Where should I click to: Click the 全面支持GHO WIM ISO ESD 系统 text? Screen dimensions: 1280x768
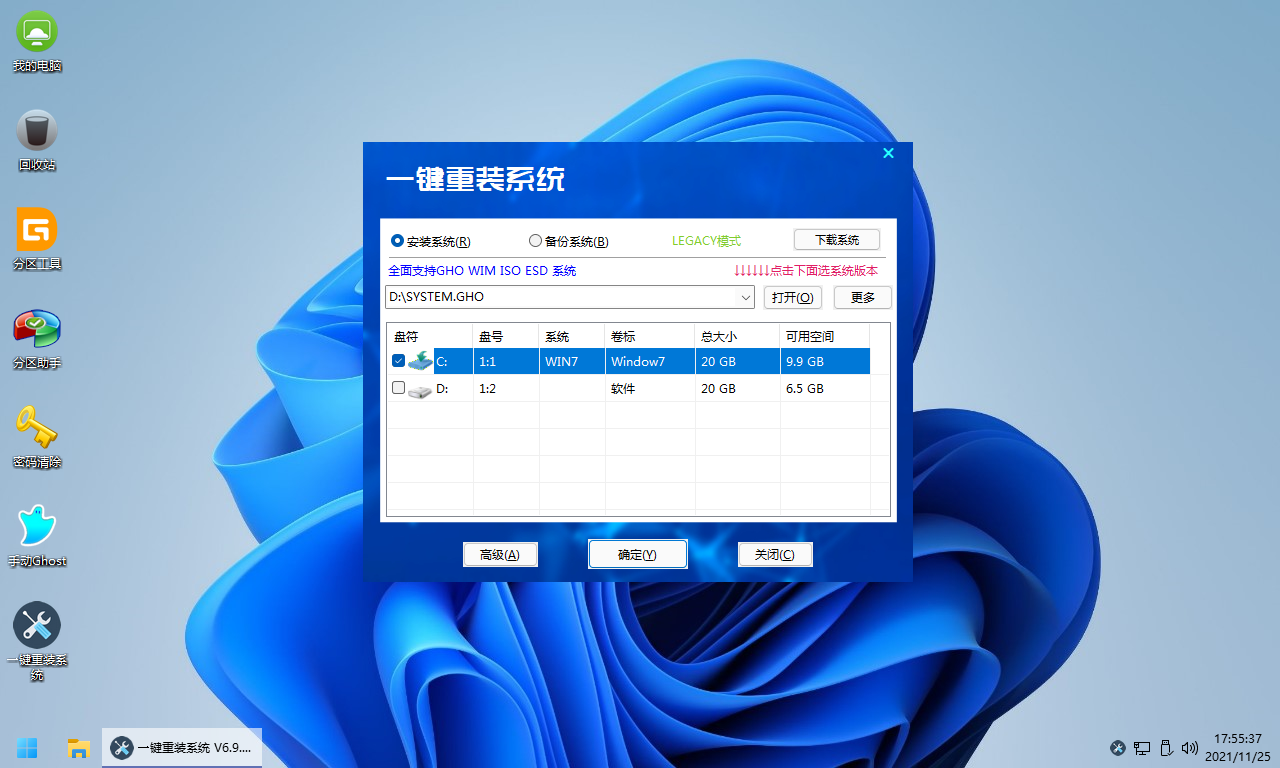click(482, 271)
